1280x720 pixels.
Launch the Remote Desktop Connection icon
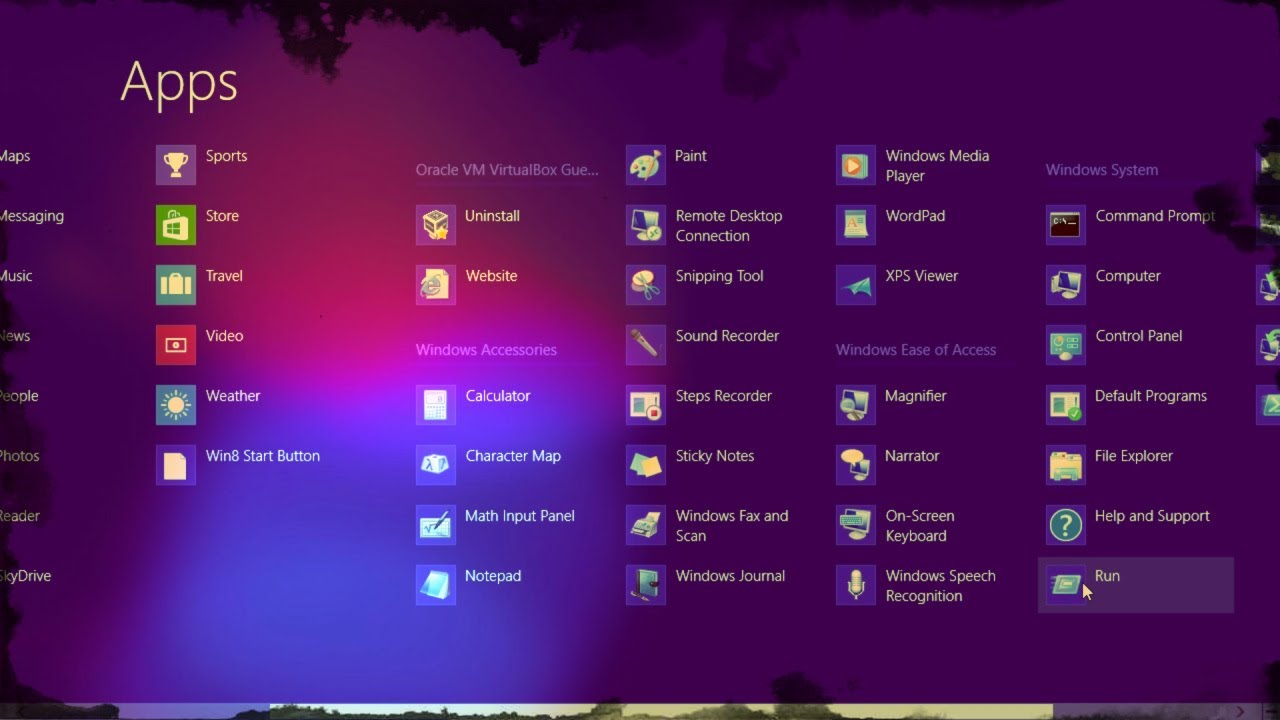coord(646,225)
